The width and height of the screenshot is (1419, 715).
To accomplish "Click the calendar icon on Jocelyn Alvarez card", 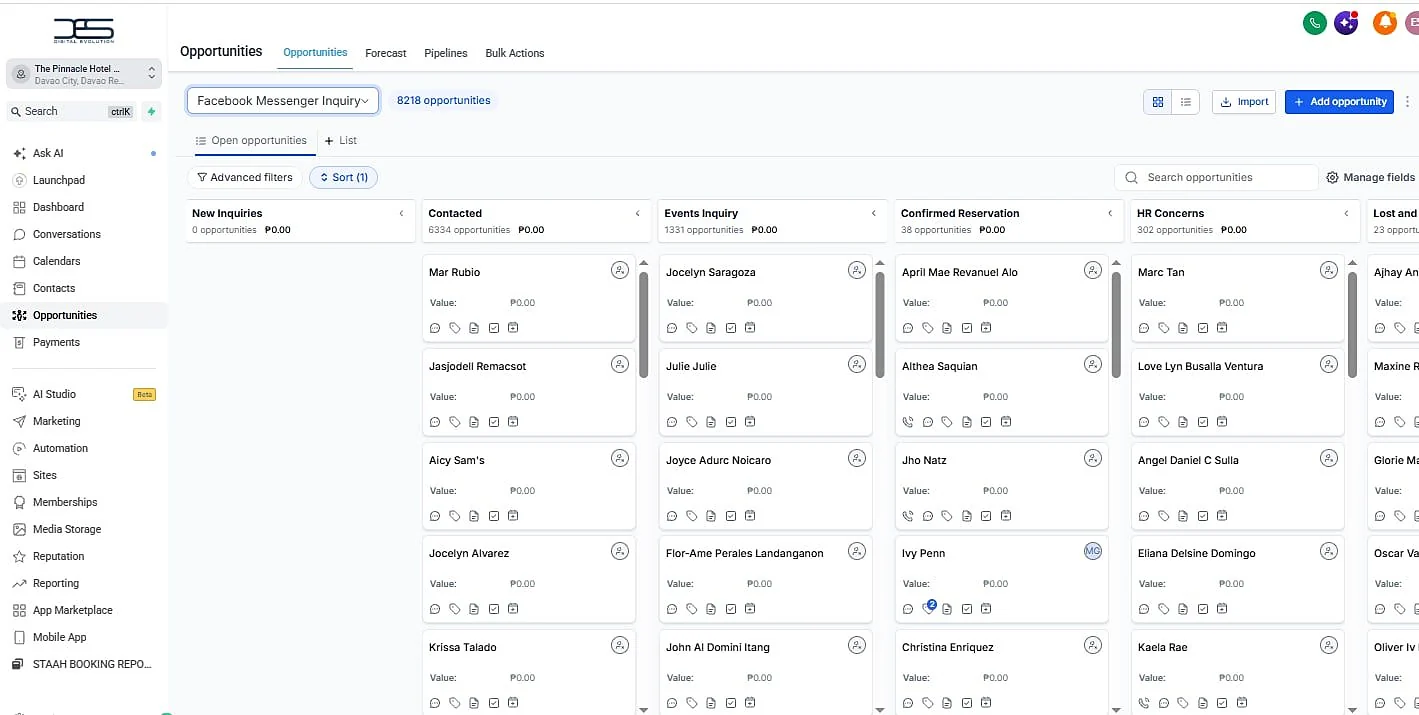I will click(513, 609).
